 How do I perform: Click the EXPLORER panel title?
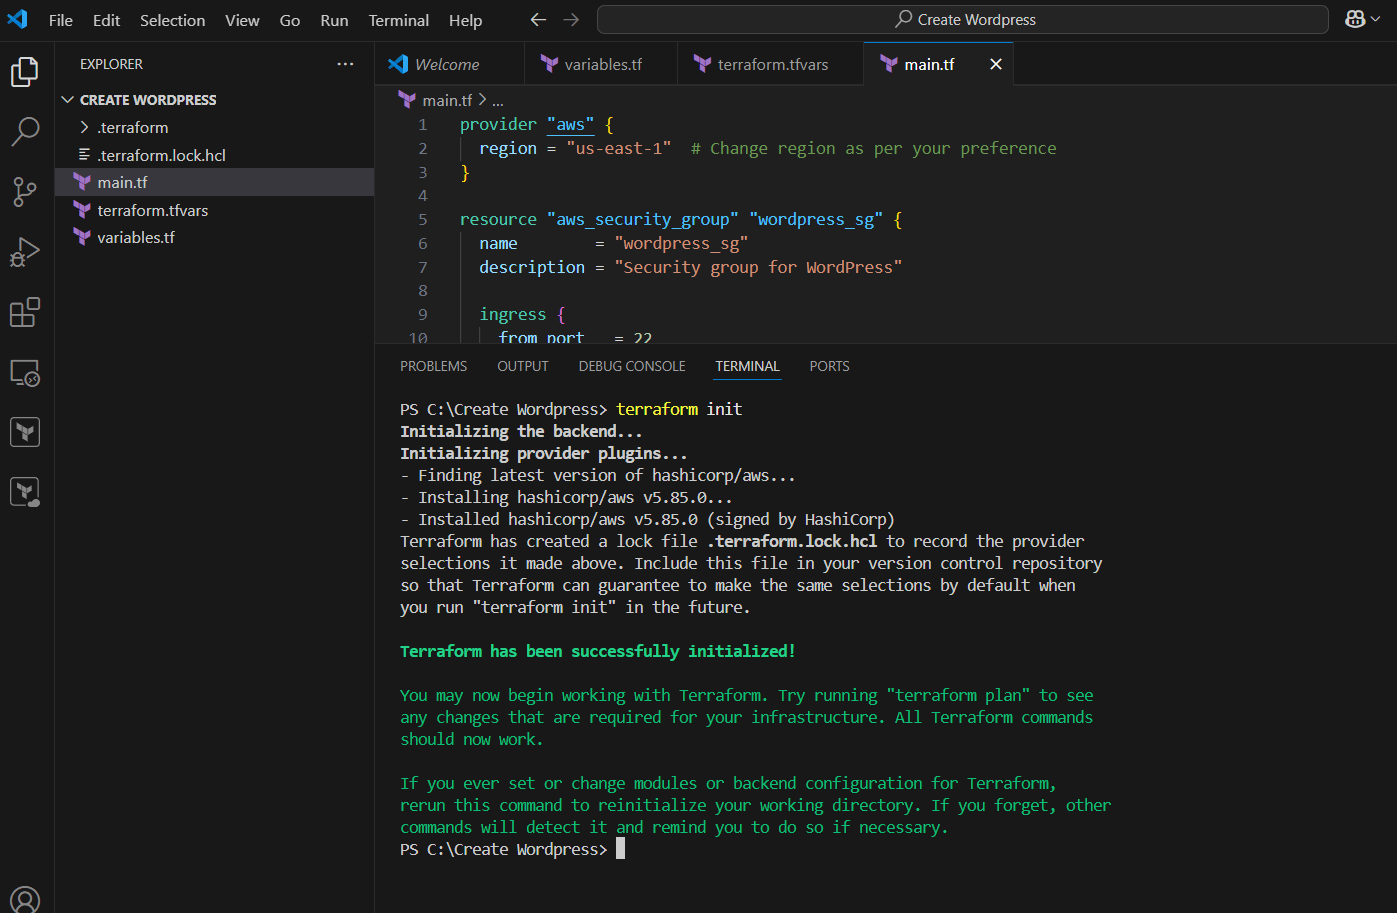click(x=111, y=64)
